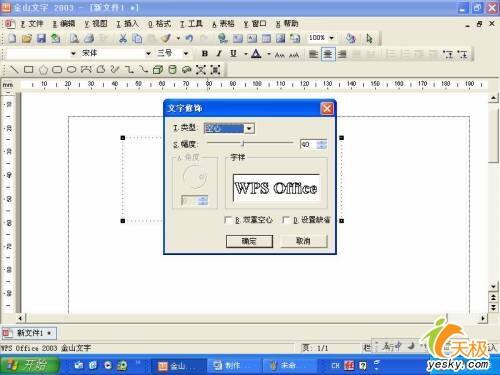Toggle Italic text formatting
This screenshot has height=375, width=500.
coord(219,54)
